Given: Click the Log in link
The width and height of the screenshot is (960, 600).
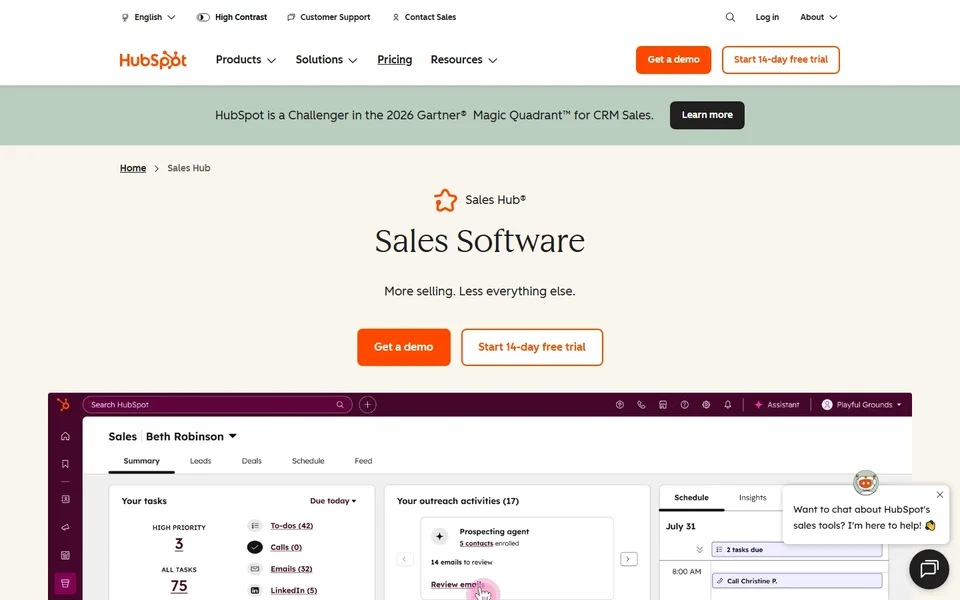Looking at the screenshot, I should 767,17.
